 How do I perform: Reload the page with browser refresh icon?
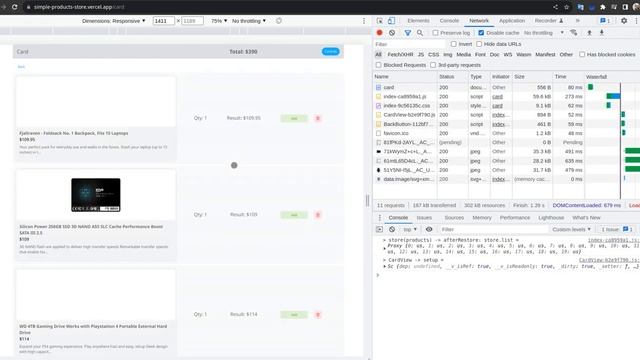click(x=15, y=7)
